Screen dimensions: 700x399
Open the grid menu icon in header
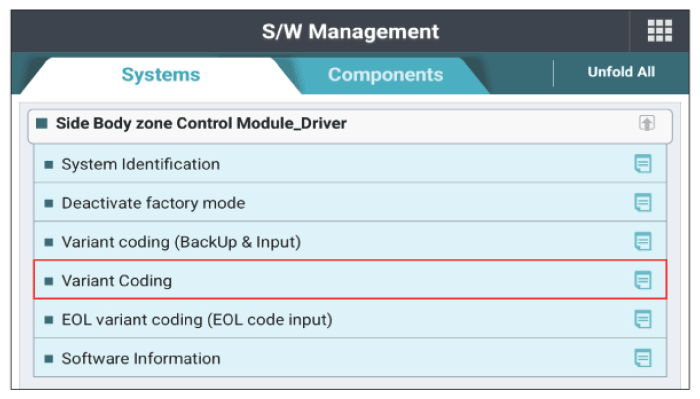(659, 31)
